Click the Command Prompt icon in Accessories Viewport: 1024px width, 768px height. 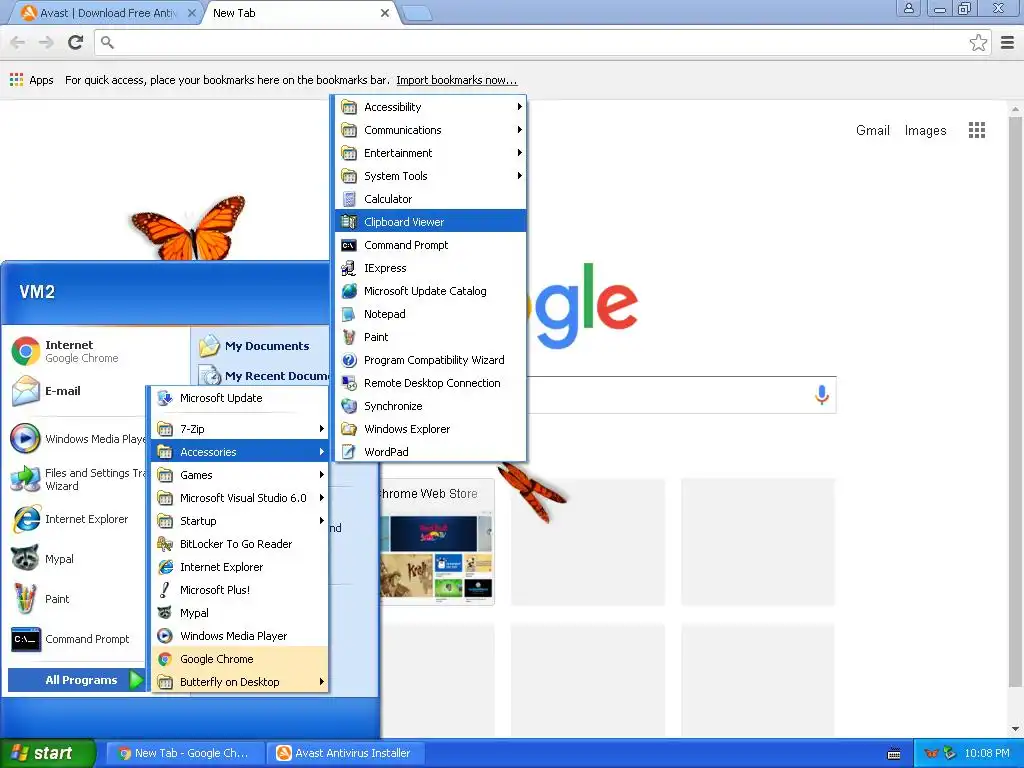click(x=349, y=245)
